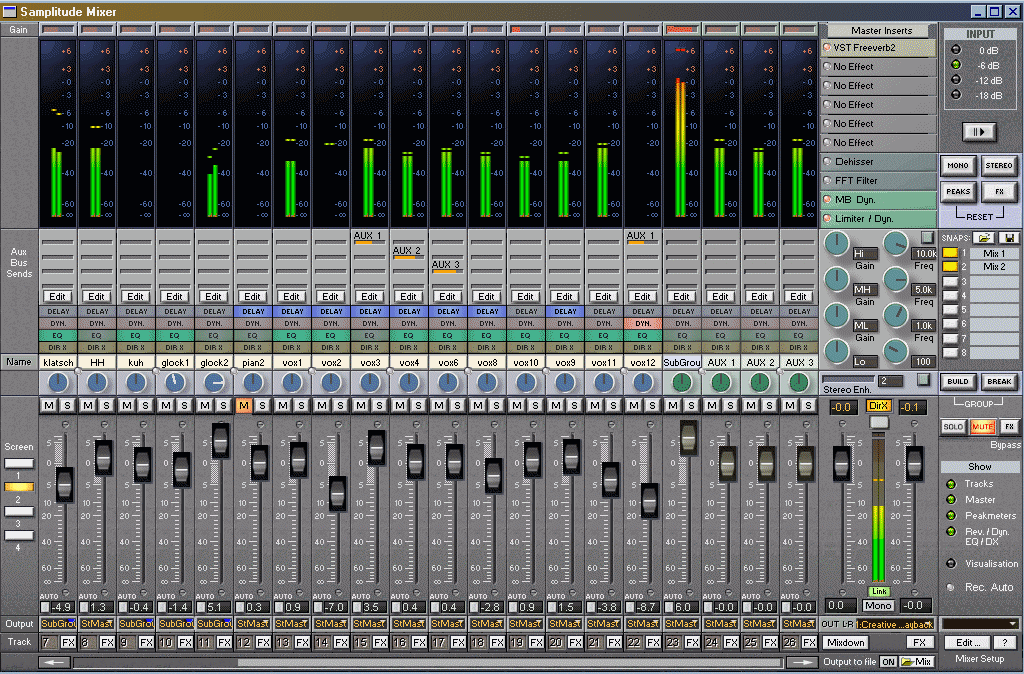The height and width of the screenshot is (674, 1024).
Task: Recall the Mix 2 snapshot
Action: tap(994, 266)
